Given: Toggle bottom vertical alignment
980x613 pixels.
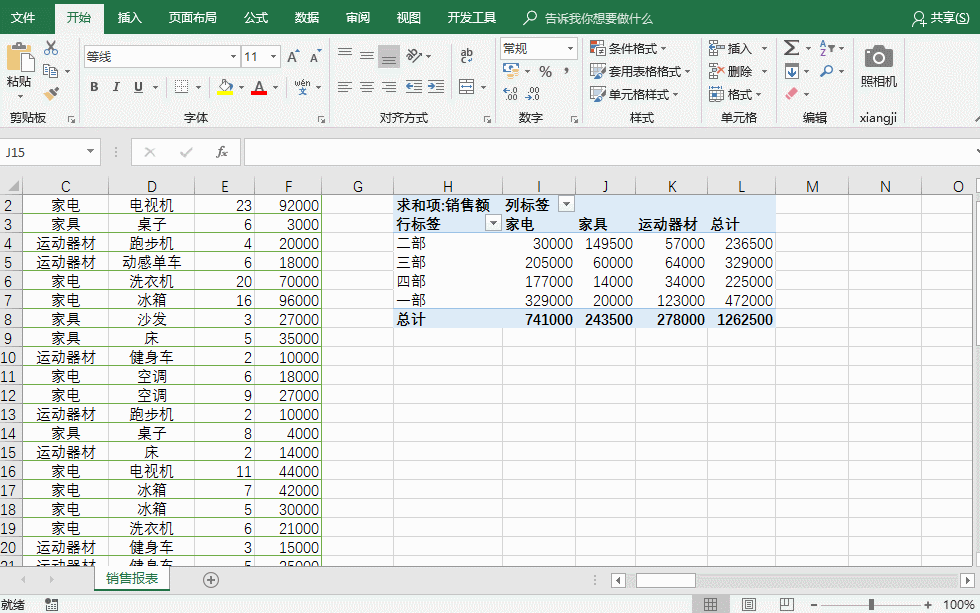Looking at the screenshot, I should (x=389, y=56).
